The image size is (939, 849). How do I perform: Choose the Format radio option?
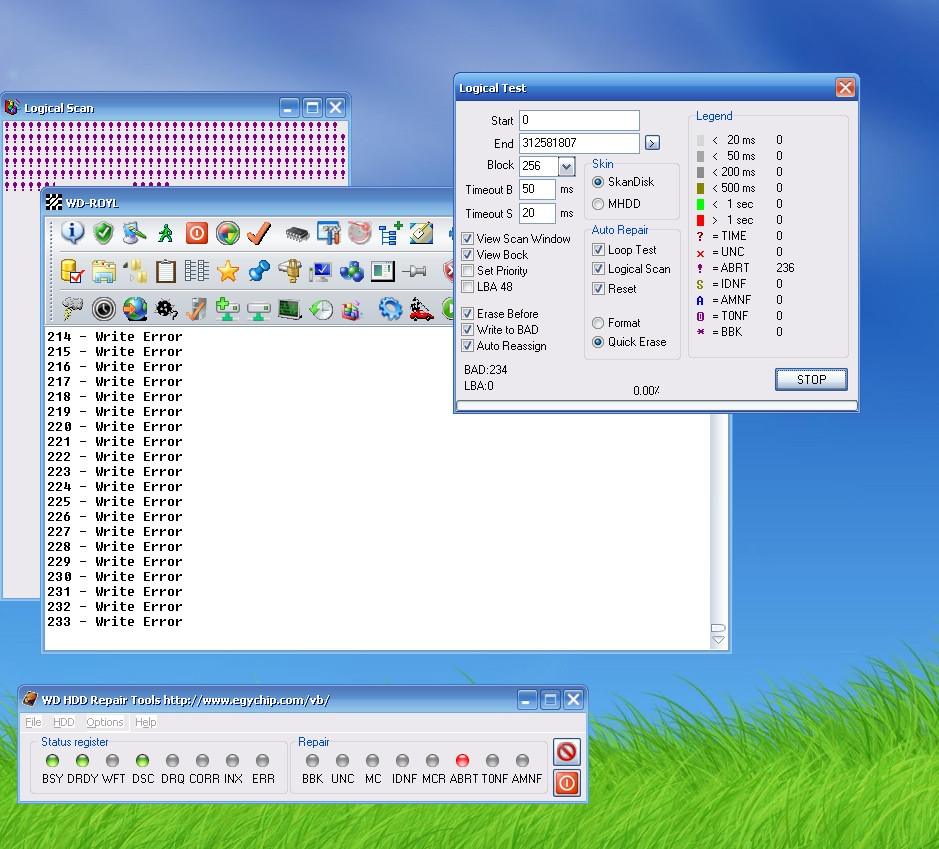599,323
